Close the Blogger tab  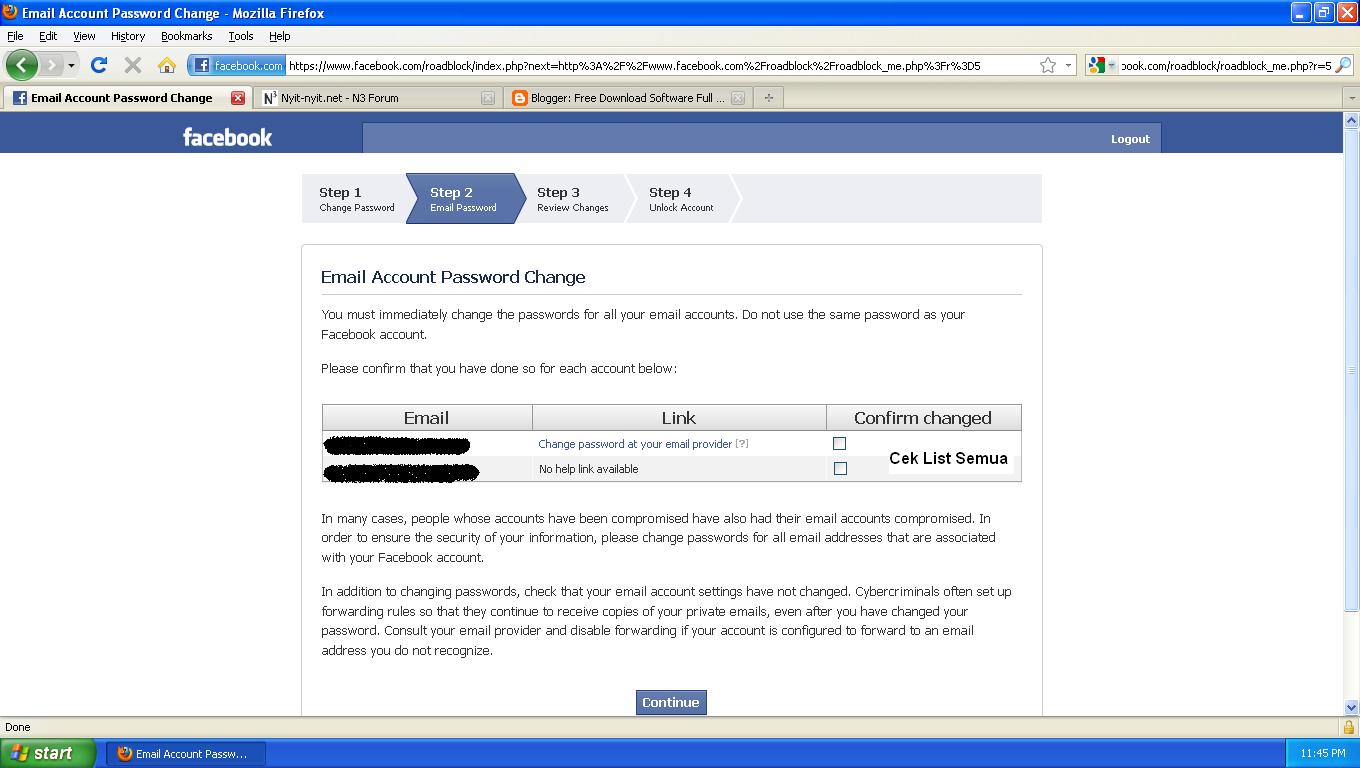click(737, 98)
